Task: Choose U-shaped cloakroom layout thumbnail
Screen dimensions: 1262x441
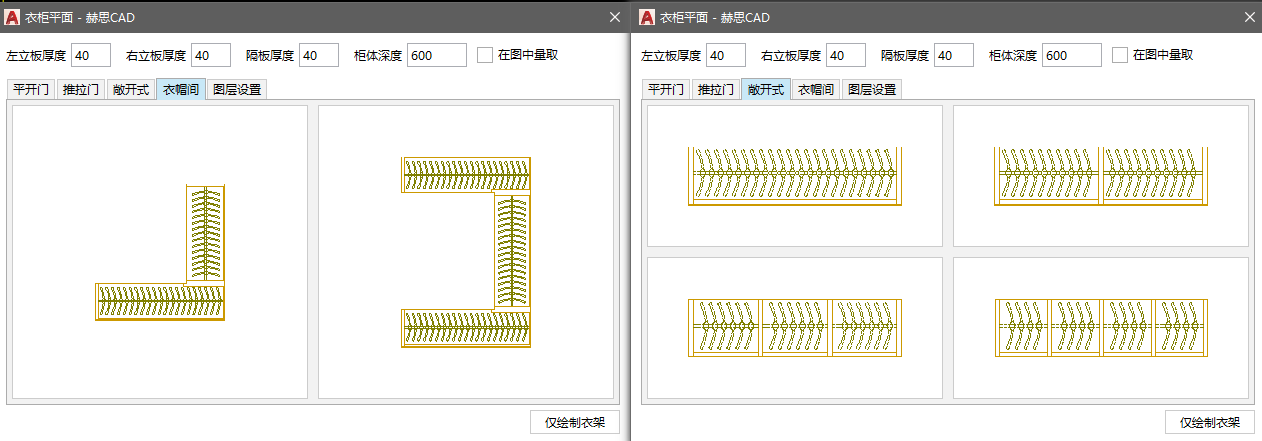Action: 466,252
